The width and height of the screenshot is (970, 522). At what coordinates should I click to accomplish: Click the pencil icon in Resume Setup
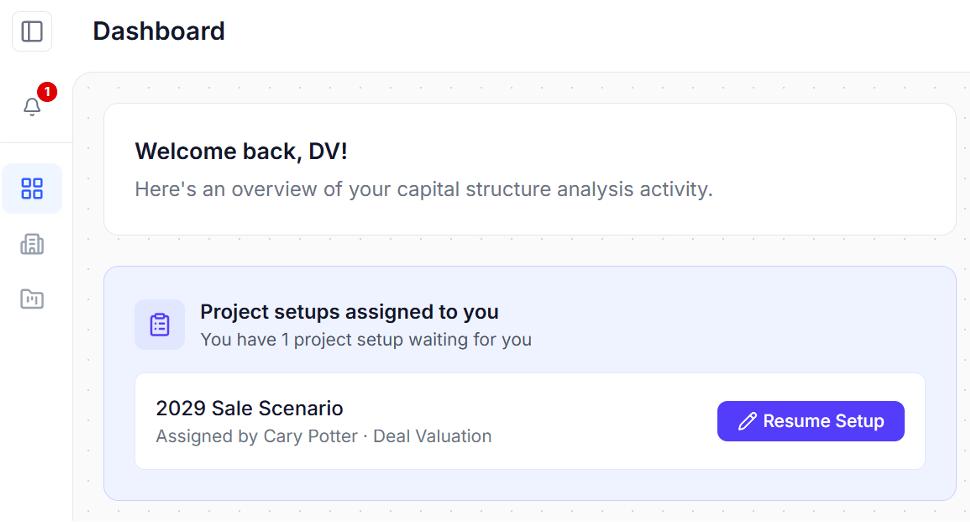[x=747, y=421]
